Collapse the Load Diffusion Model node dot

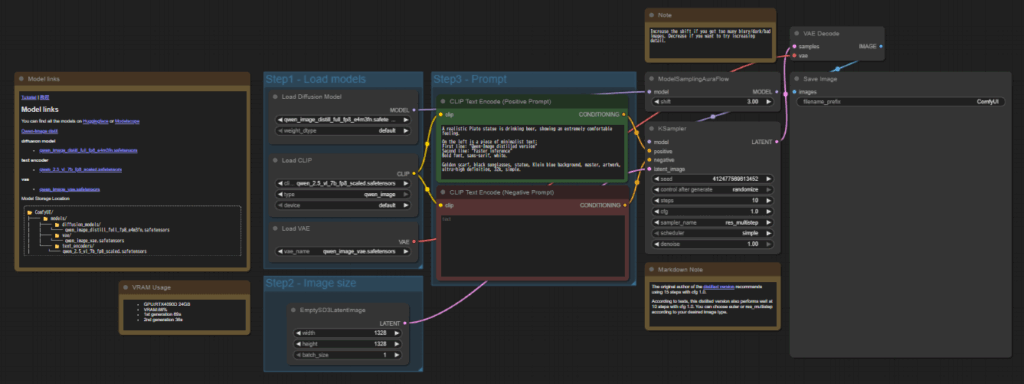276,97
